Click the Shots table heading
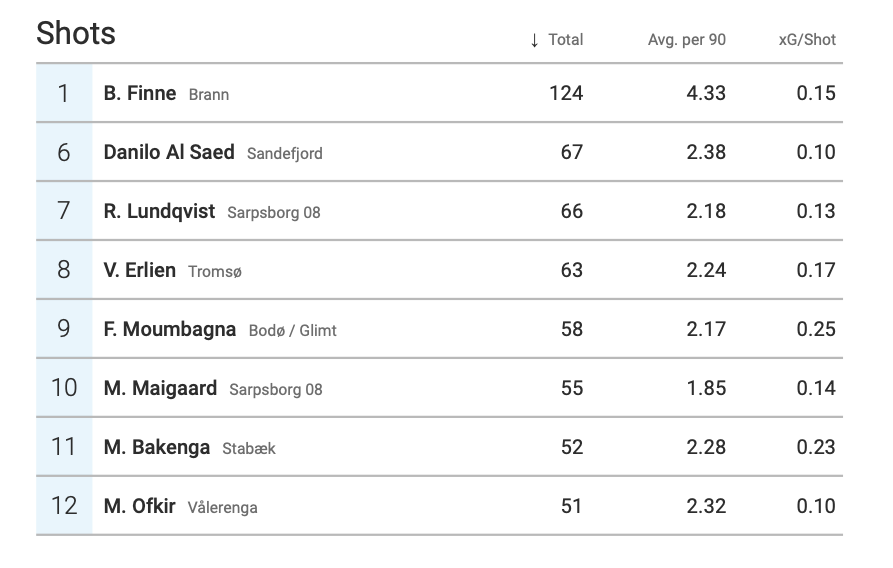893x568 pixels. (76, 34)
